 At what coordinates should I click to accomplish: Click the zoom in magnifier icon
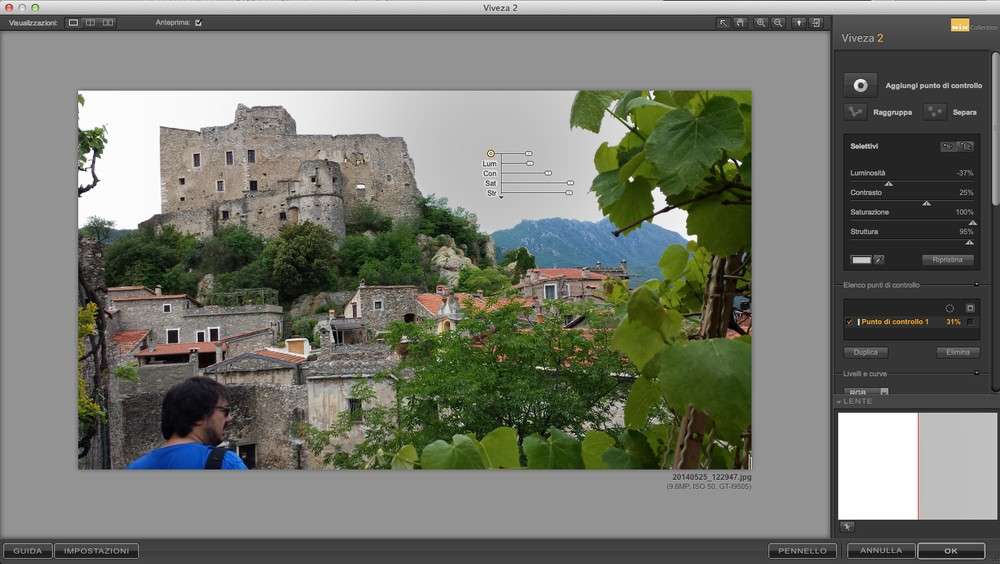pyautogui.click(x=761, y=22)
